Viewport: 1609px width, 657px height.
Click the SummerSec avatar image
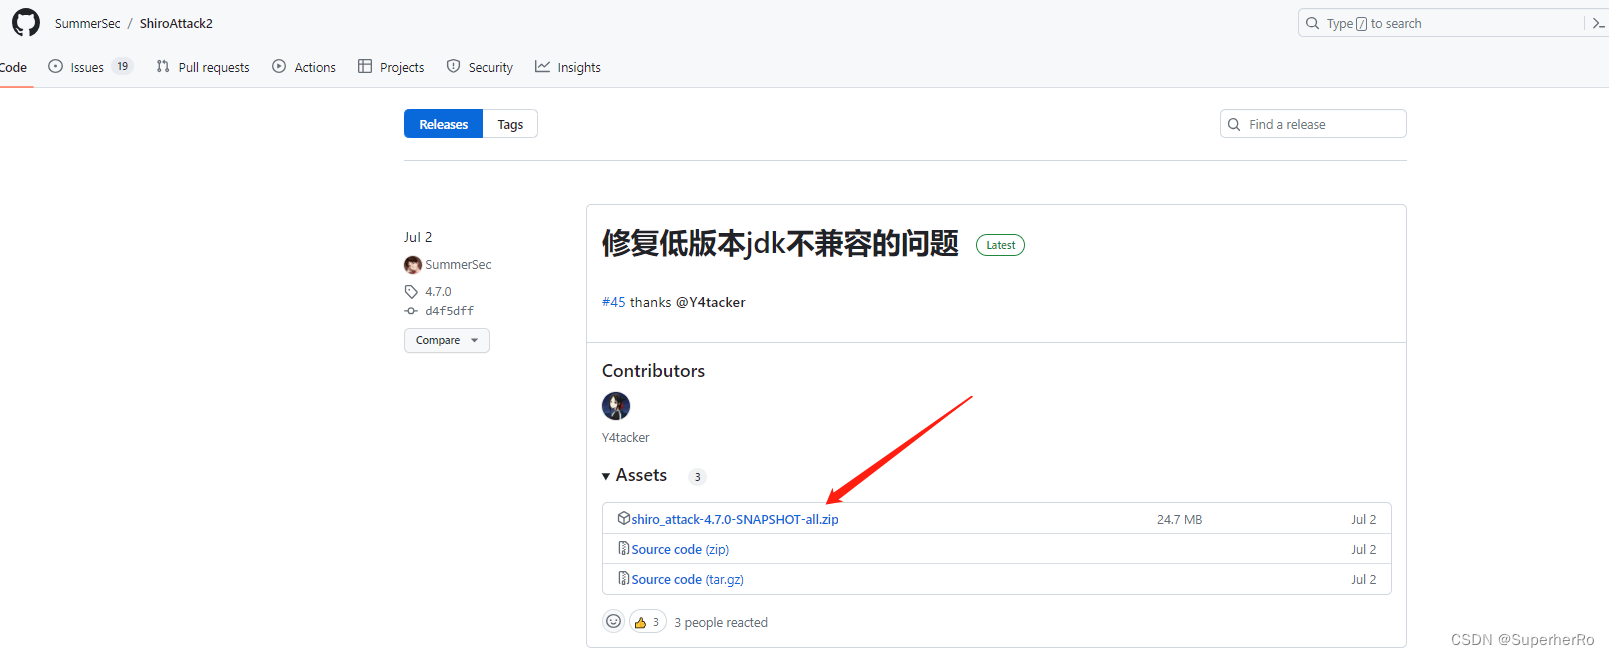pyautogui.click(x=413, y=265)
